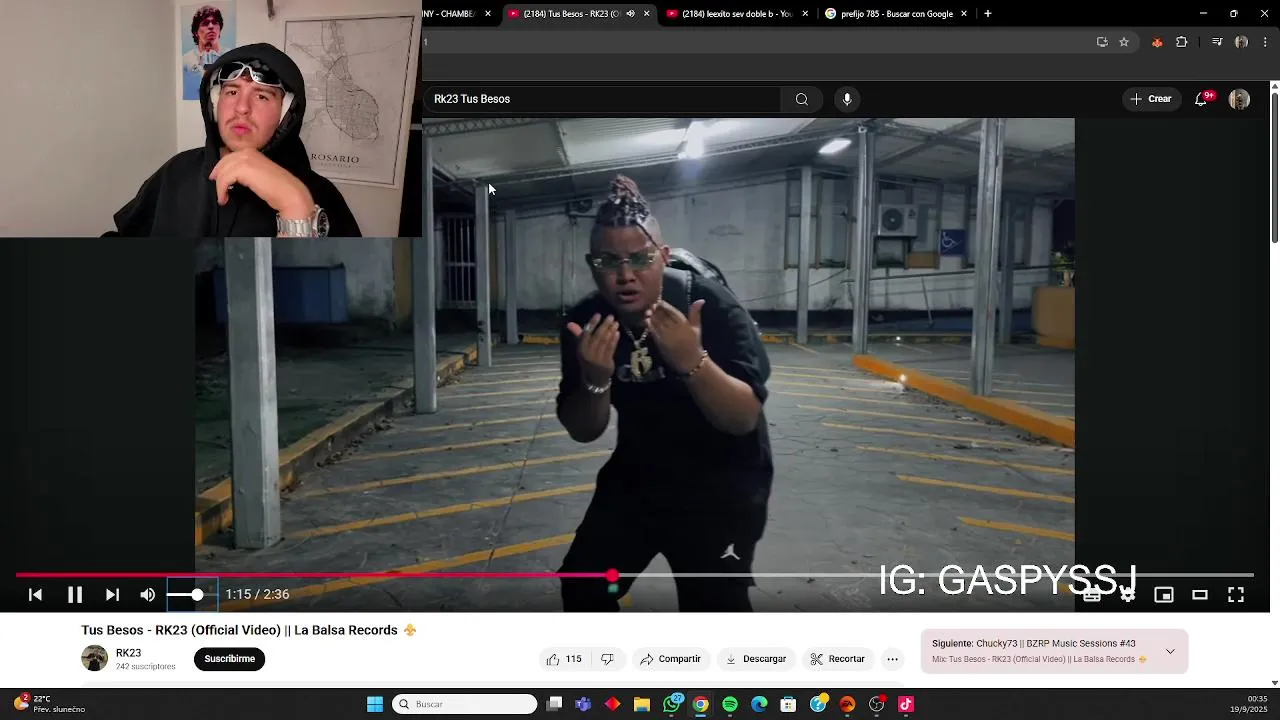Click the page scrollbar thumb

[1274, 168]
